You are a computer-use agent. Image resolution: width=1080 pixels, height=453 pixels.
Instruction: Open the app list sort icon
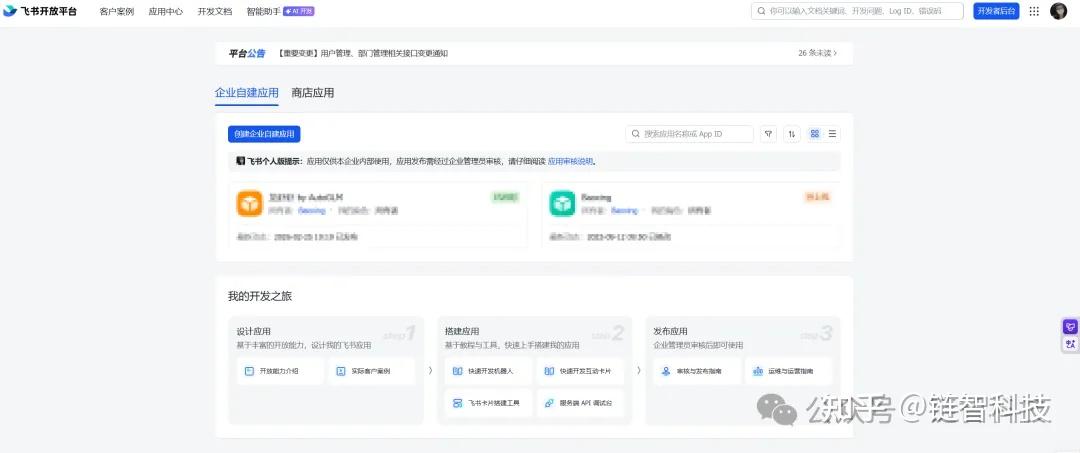pyautogui.click(x=792, y=134)
